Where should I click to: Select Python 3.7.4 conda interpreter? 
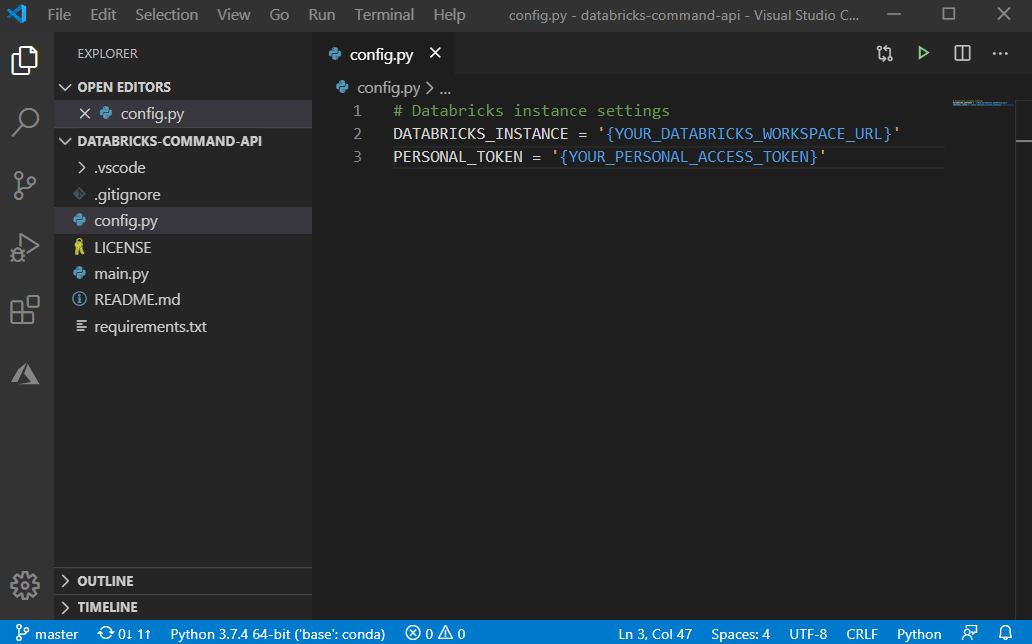[277, 633]
